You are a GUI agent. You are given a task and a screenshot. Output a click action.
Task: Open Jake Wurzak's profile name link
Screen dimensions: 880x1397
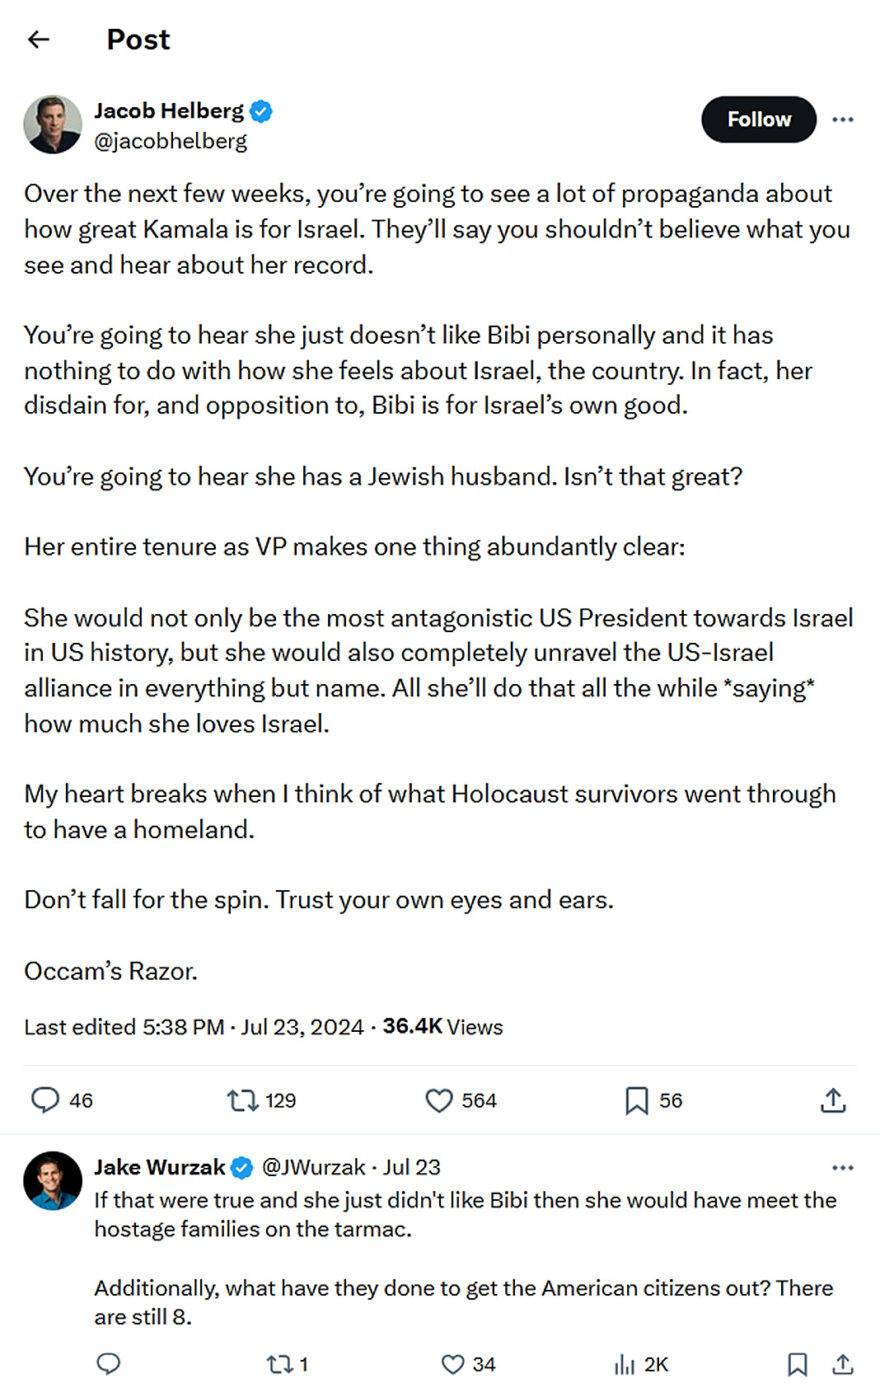[x=160, y=1167]
